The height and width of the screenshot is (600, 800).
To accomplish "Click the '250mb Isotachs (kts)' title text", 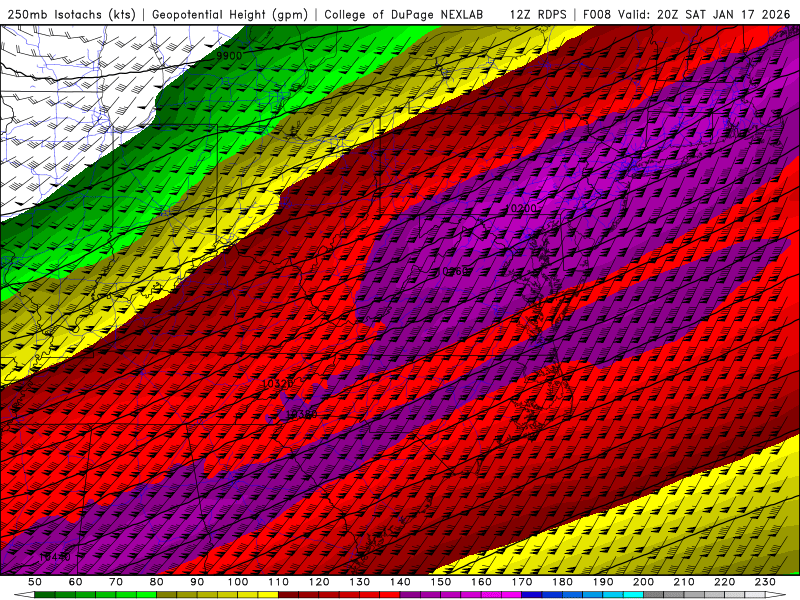I will 71,14.
